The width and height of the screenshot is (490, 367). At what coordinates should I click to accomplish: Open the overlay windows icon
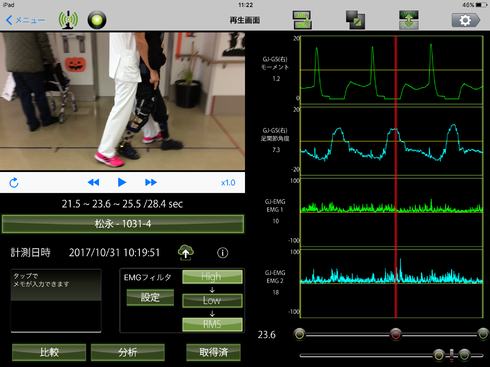pos(355,20)
